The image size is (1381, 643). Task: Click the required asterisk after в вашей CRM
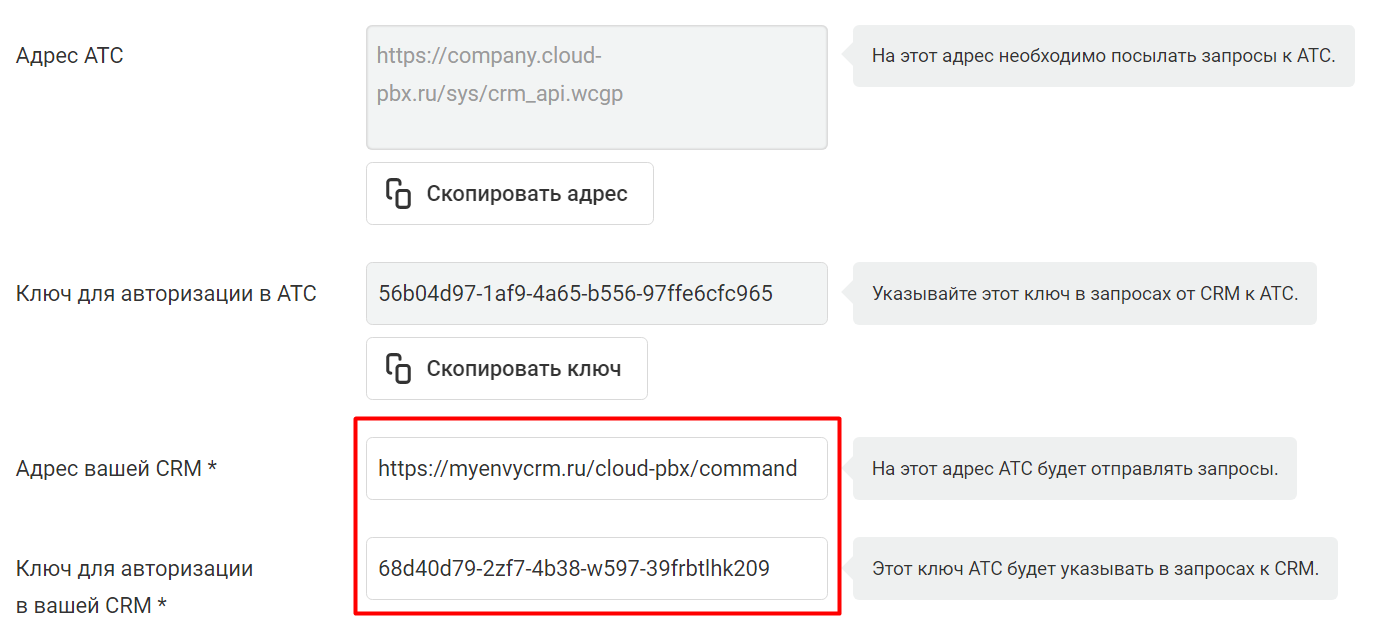[x=162, y=603]
